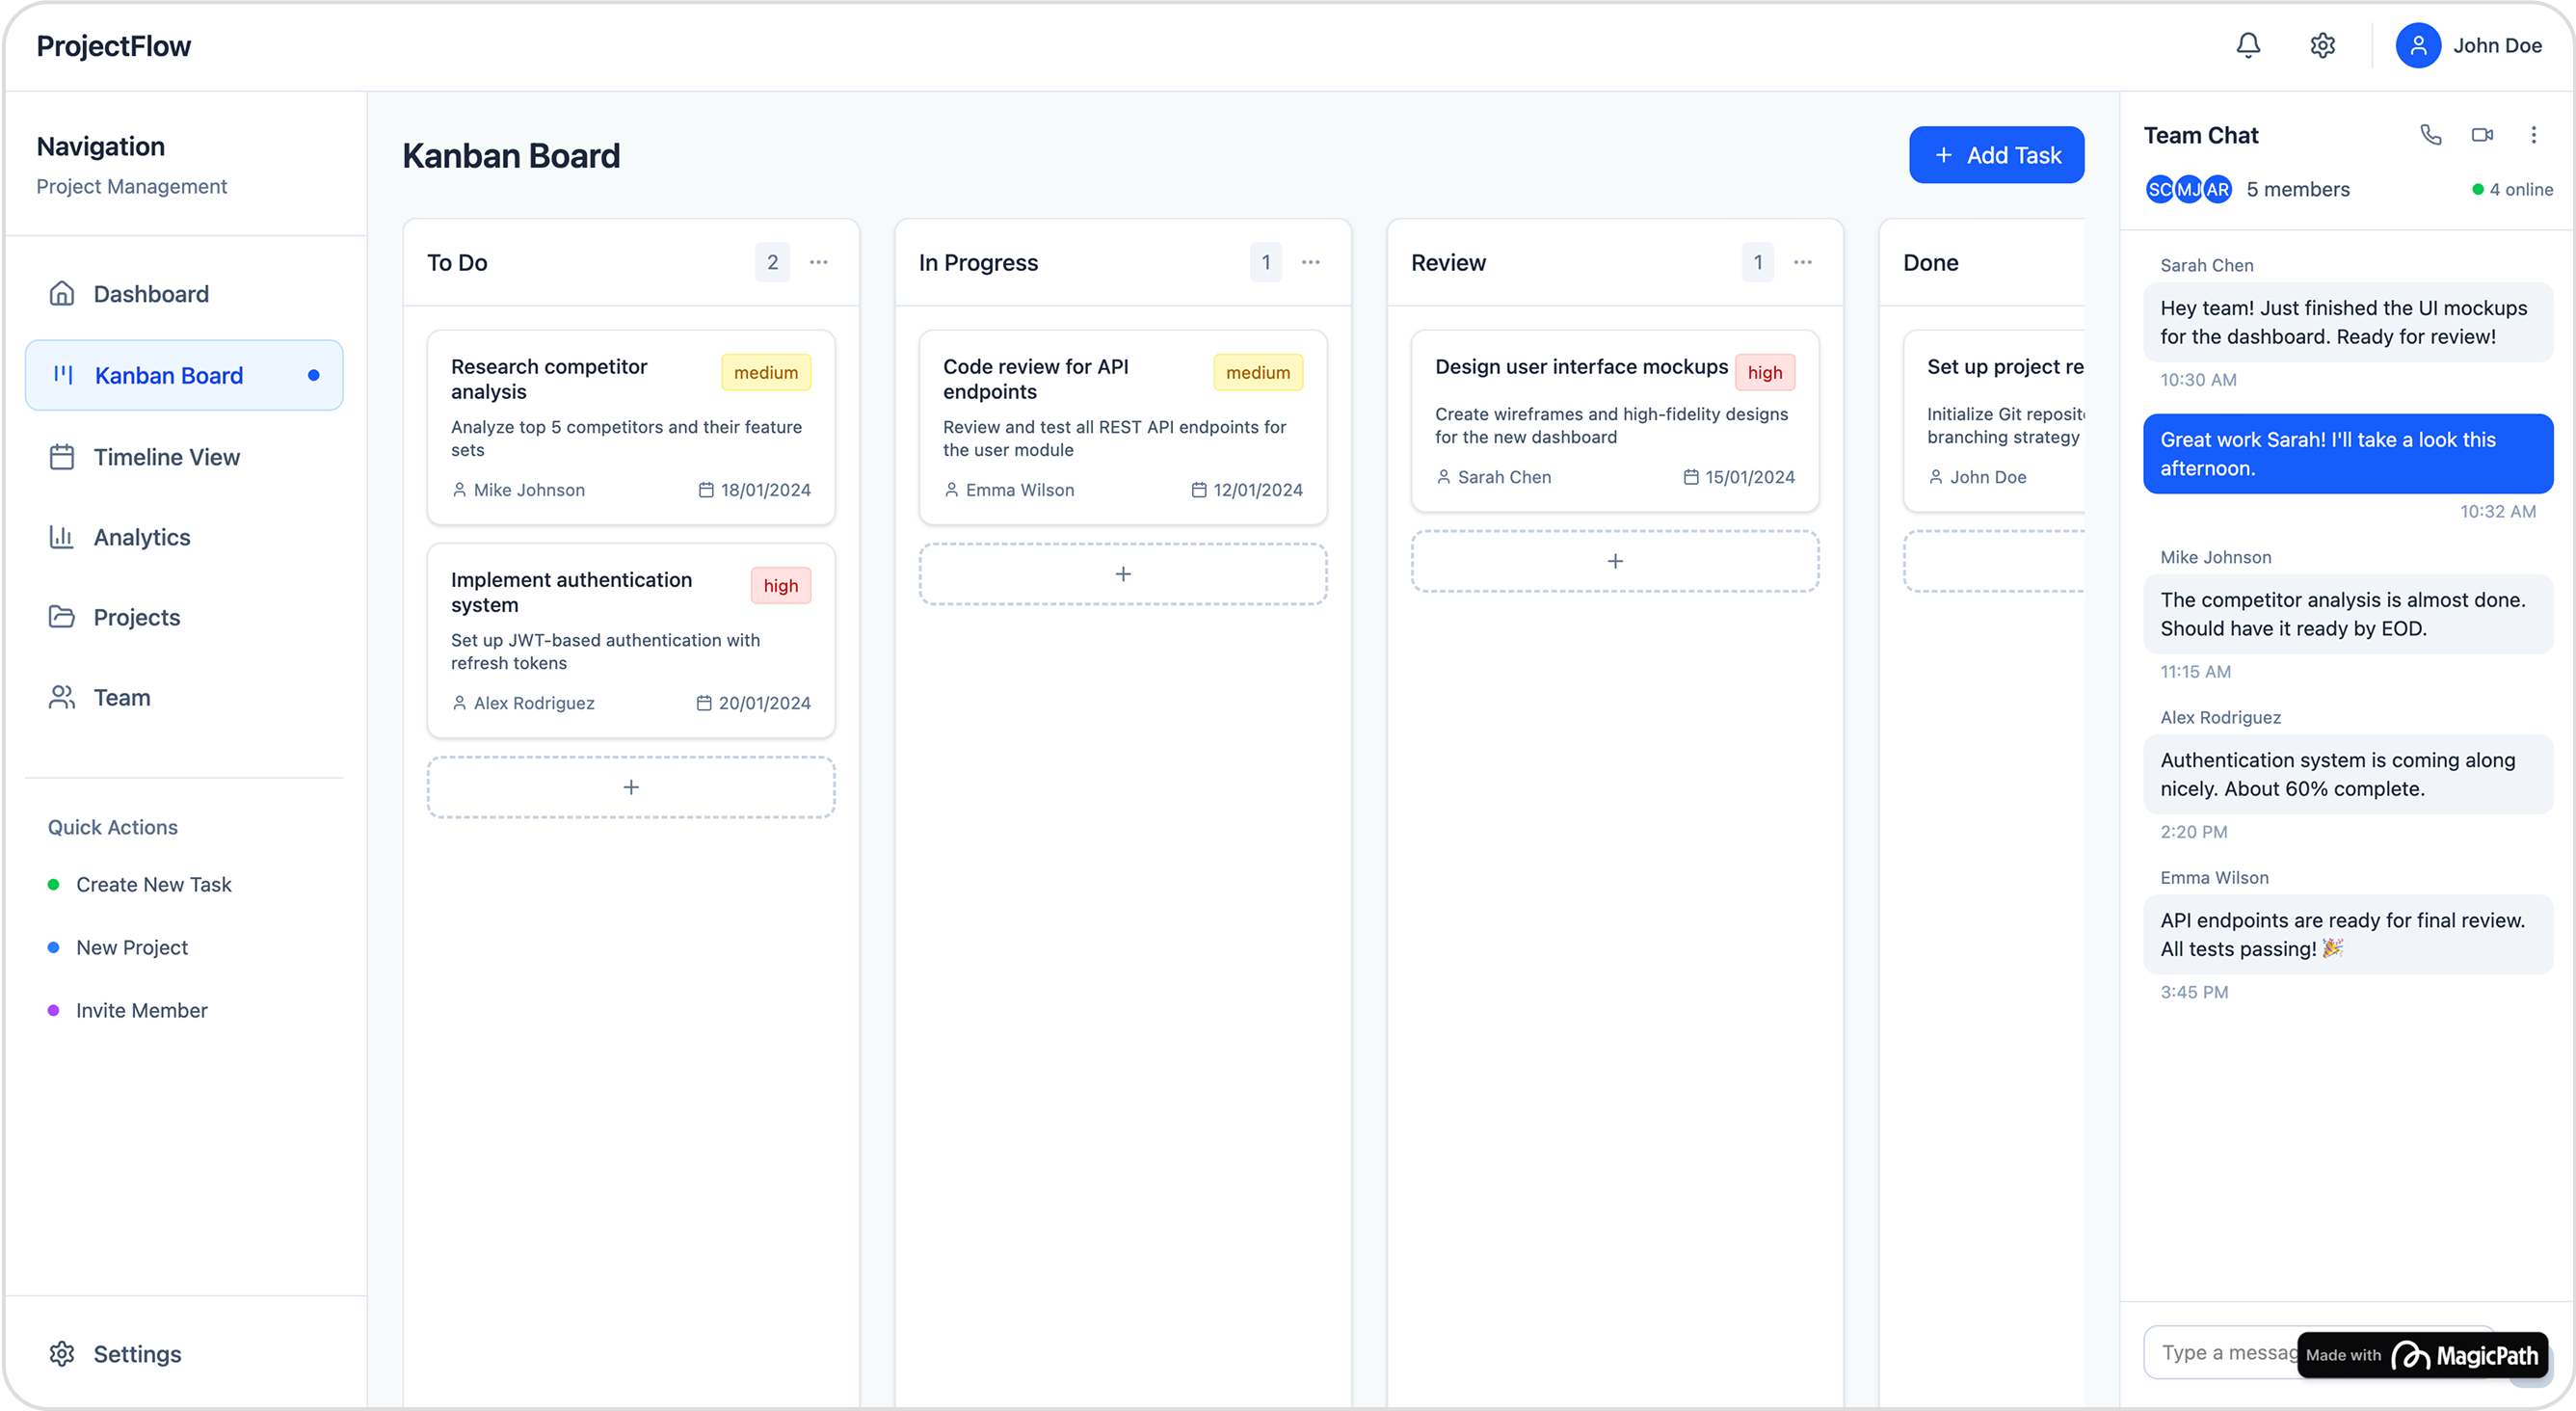Start a voice call in Team Chat
The width and height of the screenshot is (2576, 1411).
tap(2430, 135)
